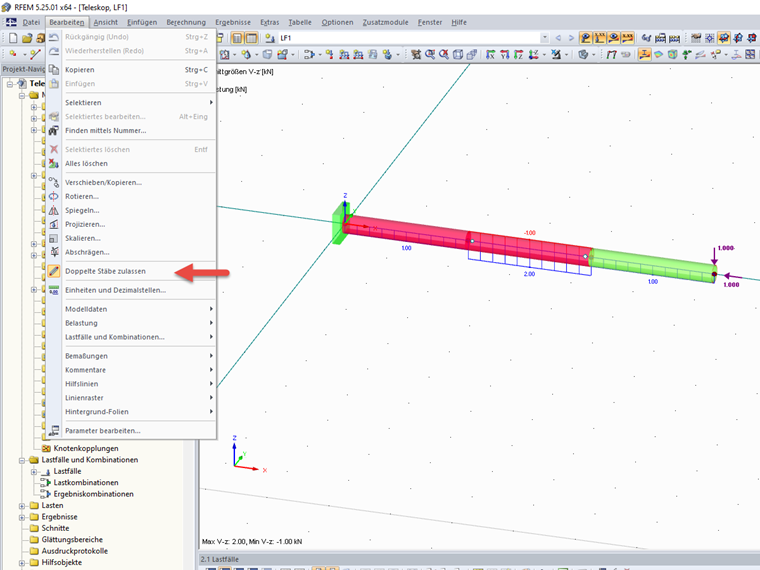Screen dimensions: 760x570
Task: Click view in X direction icon
Action: click(x=491, y=54)
